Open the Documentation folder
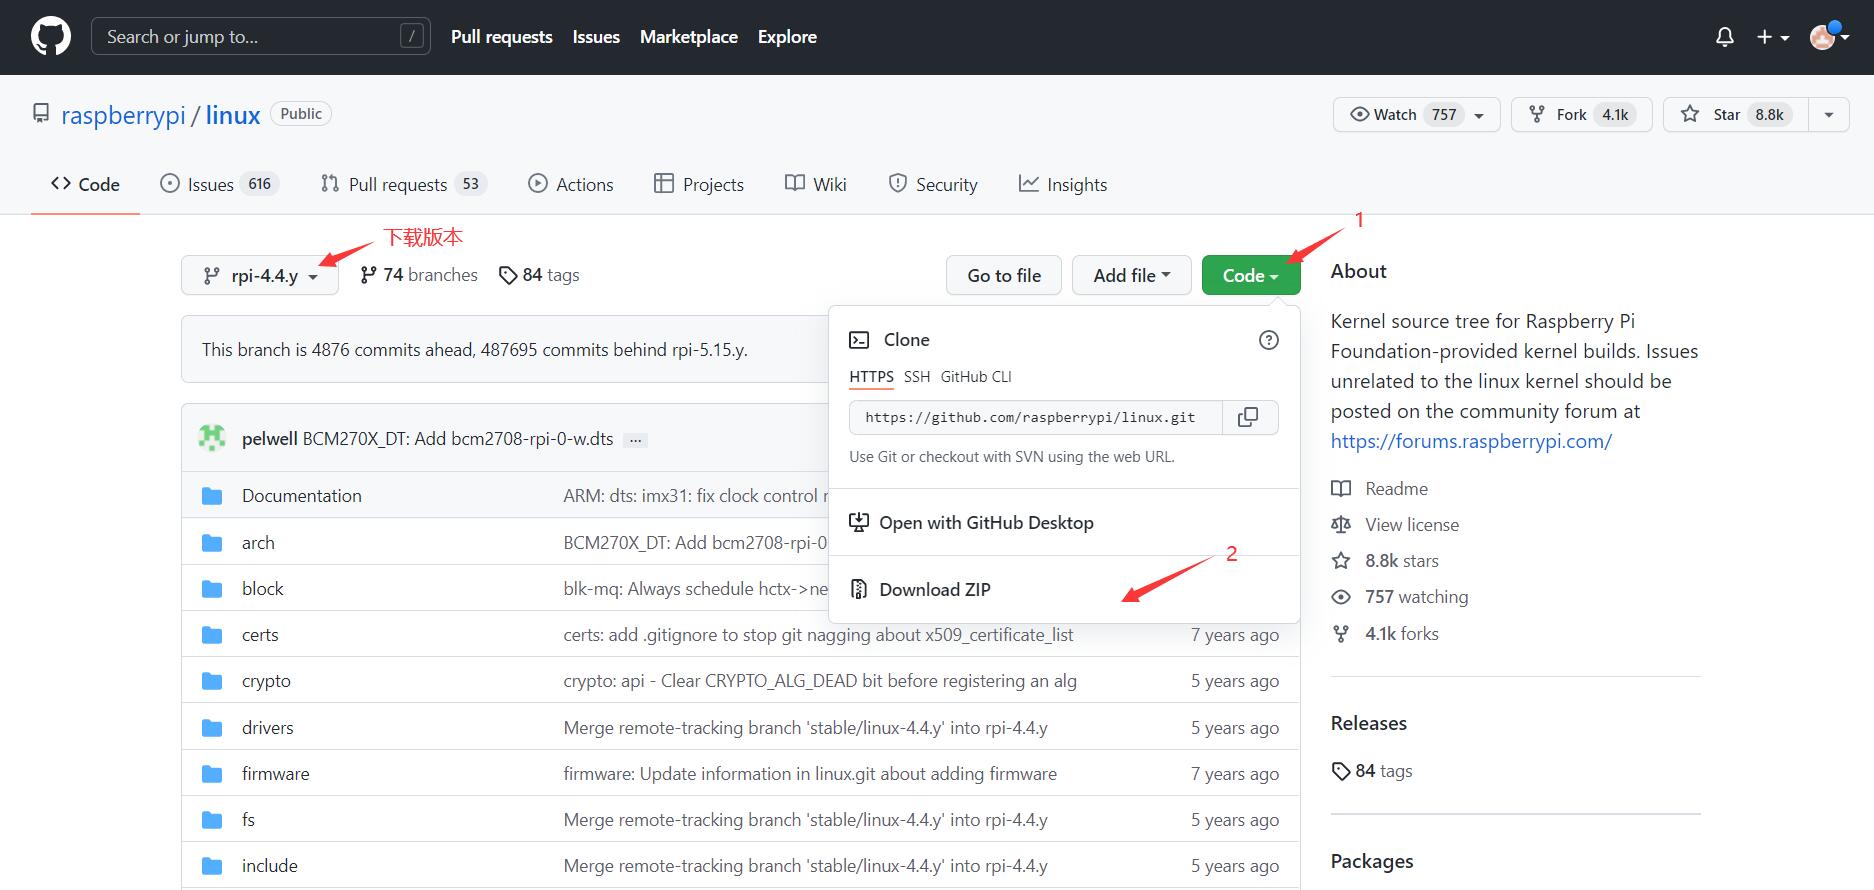Screen dimensions: 1874x890 302,496
